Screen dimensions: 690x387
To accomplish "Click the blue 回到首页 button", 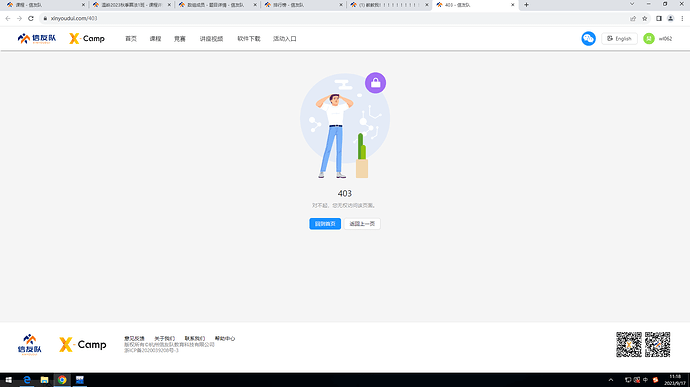I will pyautogui.click(x=325, y=224).
